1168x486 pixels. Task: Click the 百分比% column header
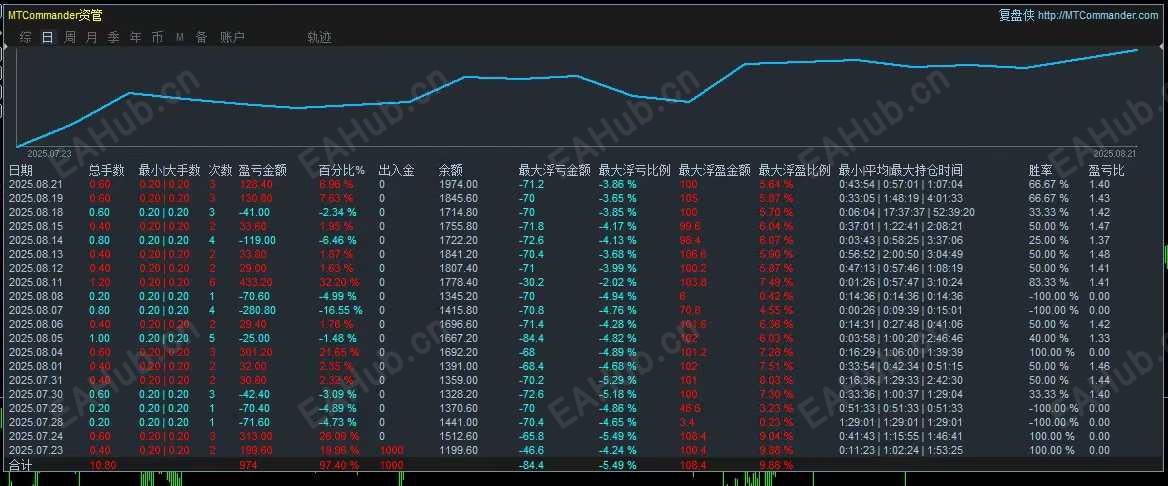tap(342, 170)
